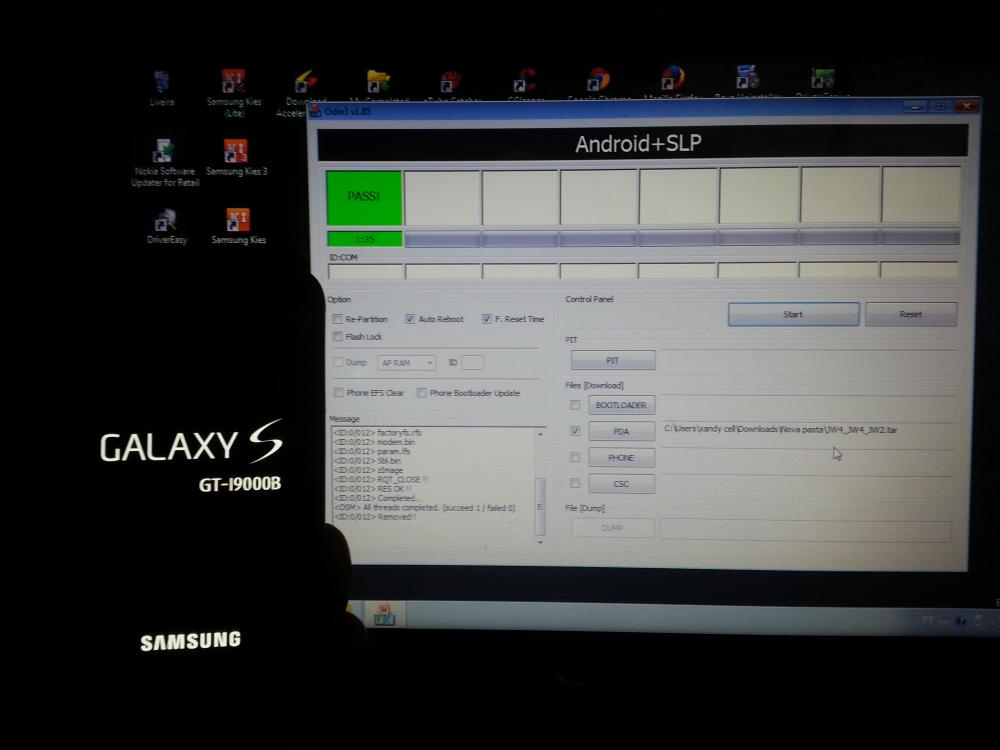Click the green PASS! status box
This screenshot has height=750, width=1000.
tap(364, 197)
